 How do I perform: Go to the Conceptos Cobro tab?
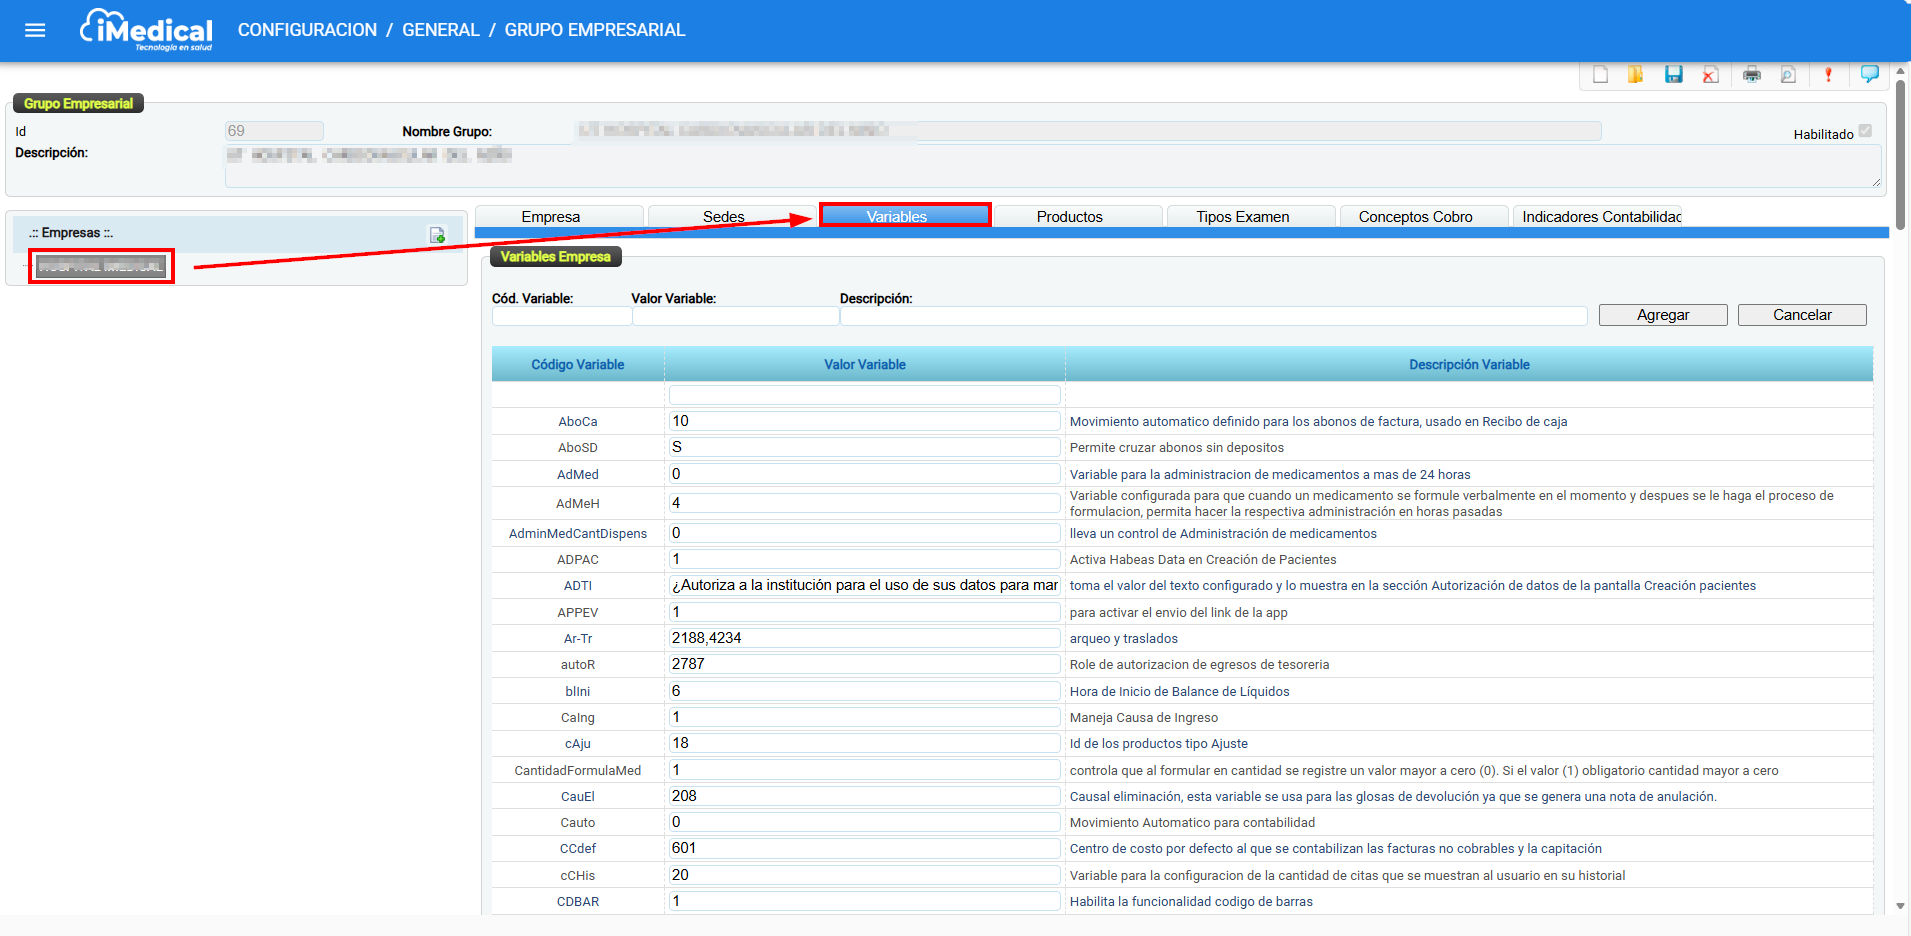click(x=1415, y=216)
